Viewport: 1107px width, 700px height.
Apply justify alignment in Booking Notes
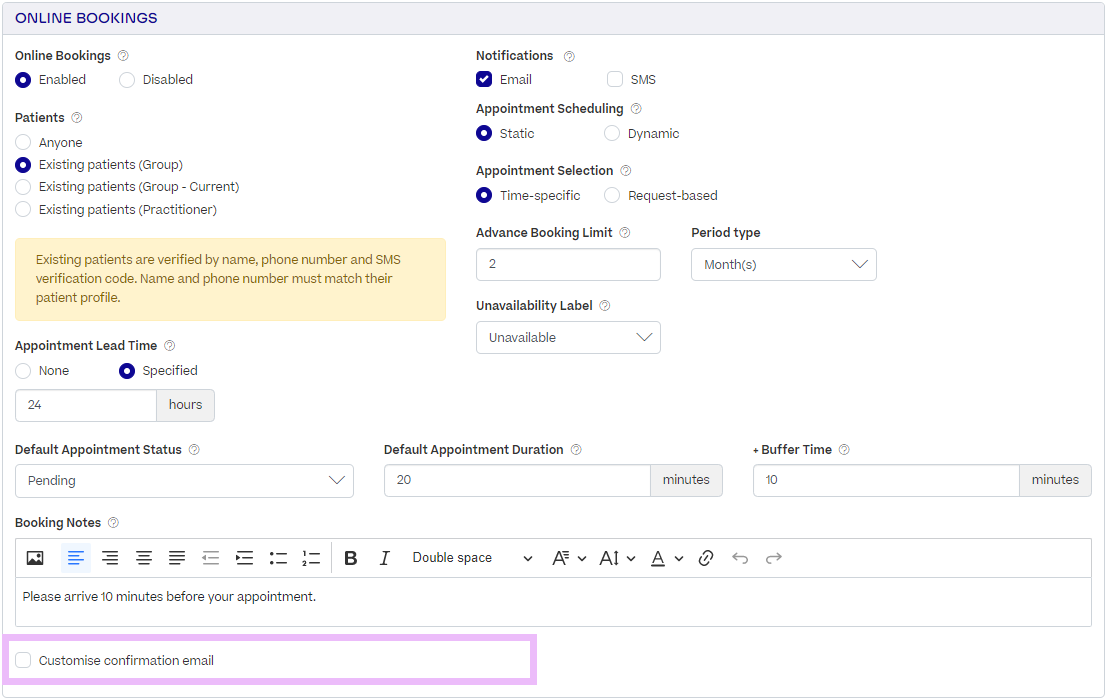176,558
